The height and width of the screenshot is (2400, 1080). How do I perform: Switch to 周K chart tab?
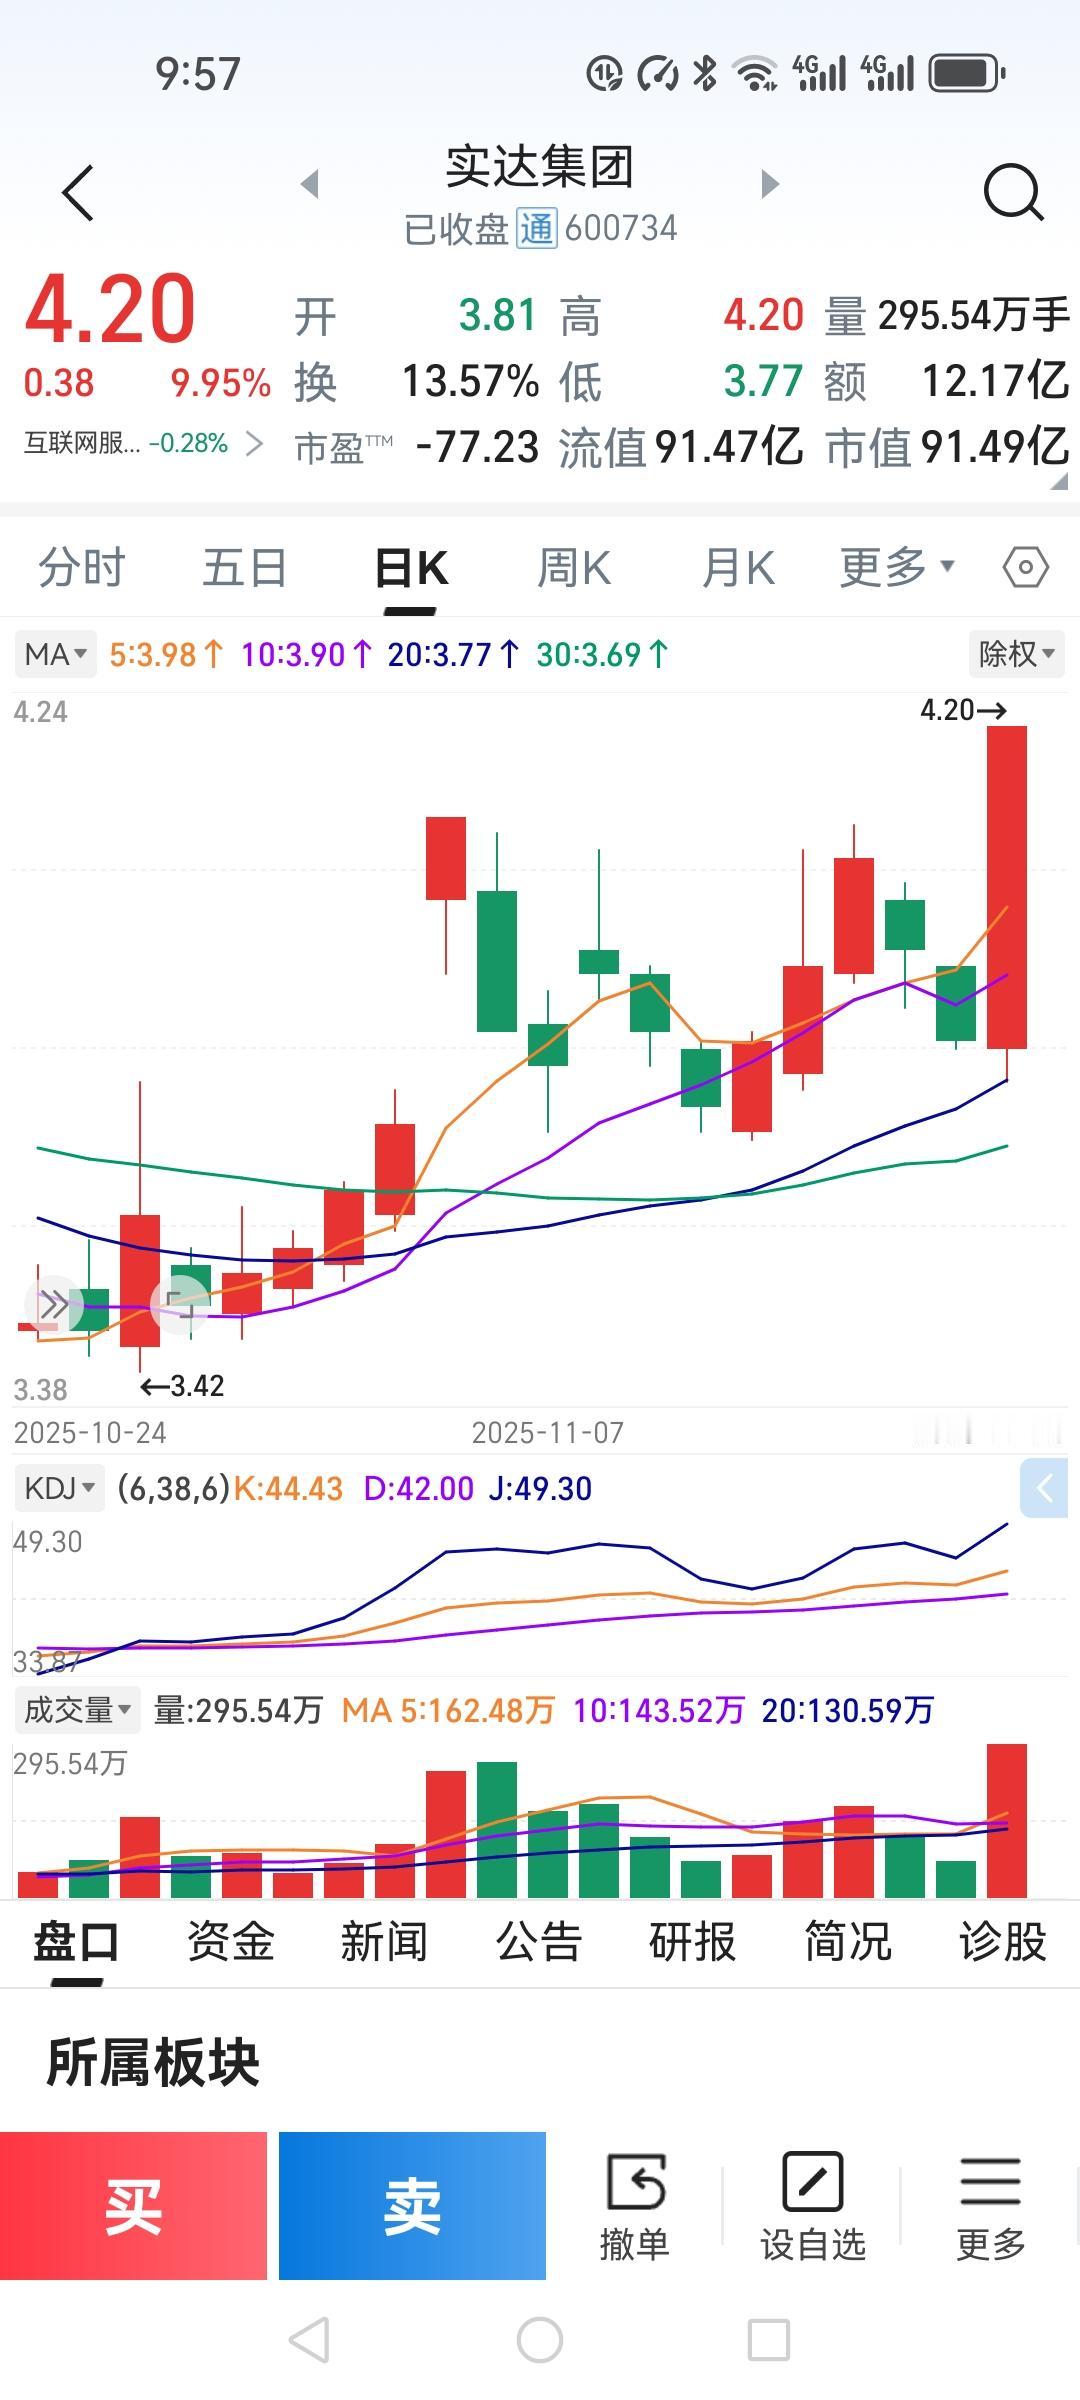click(574, 568)
